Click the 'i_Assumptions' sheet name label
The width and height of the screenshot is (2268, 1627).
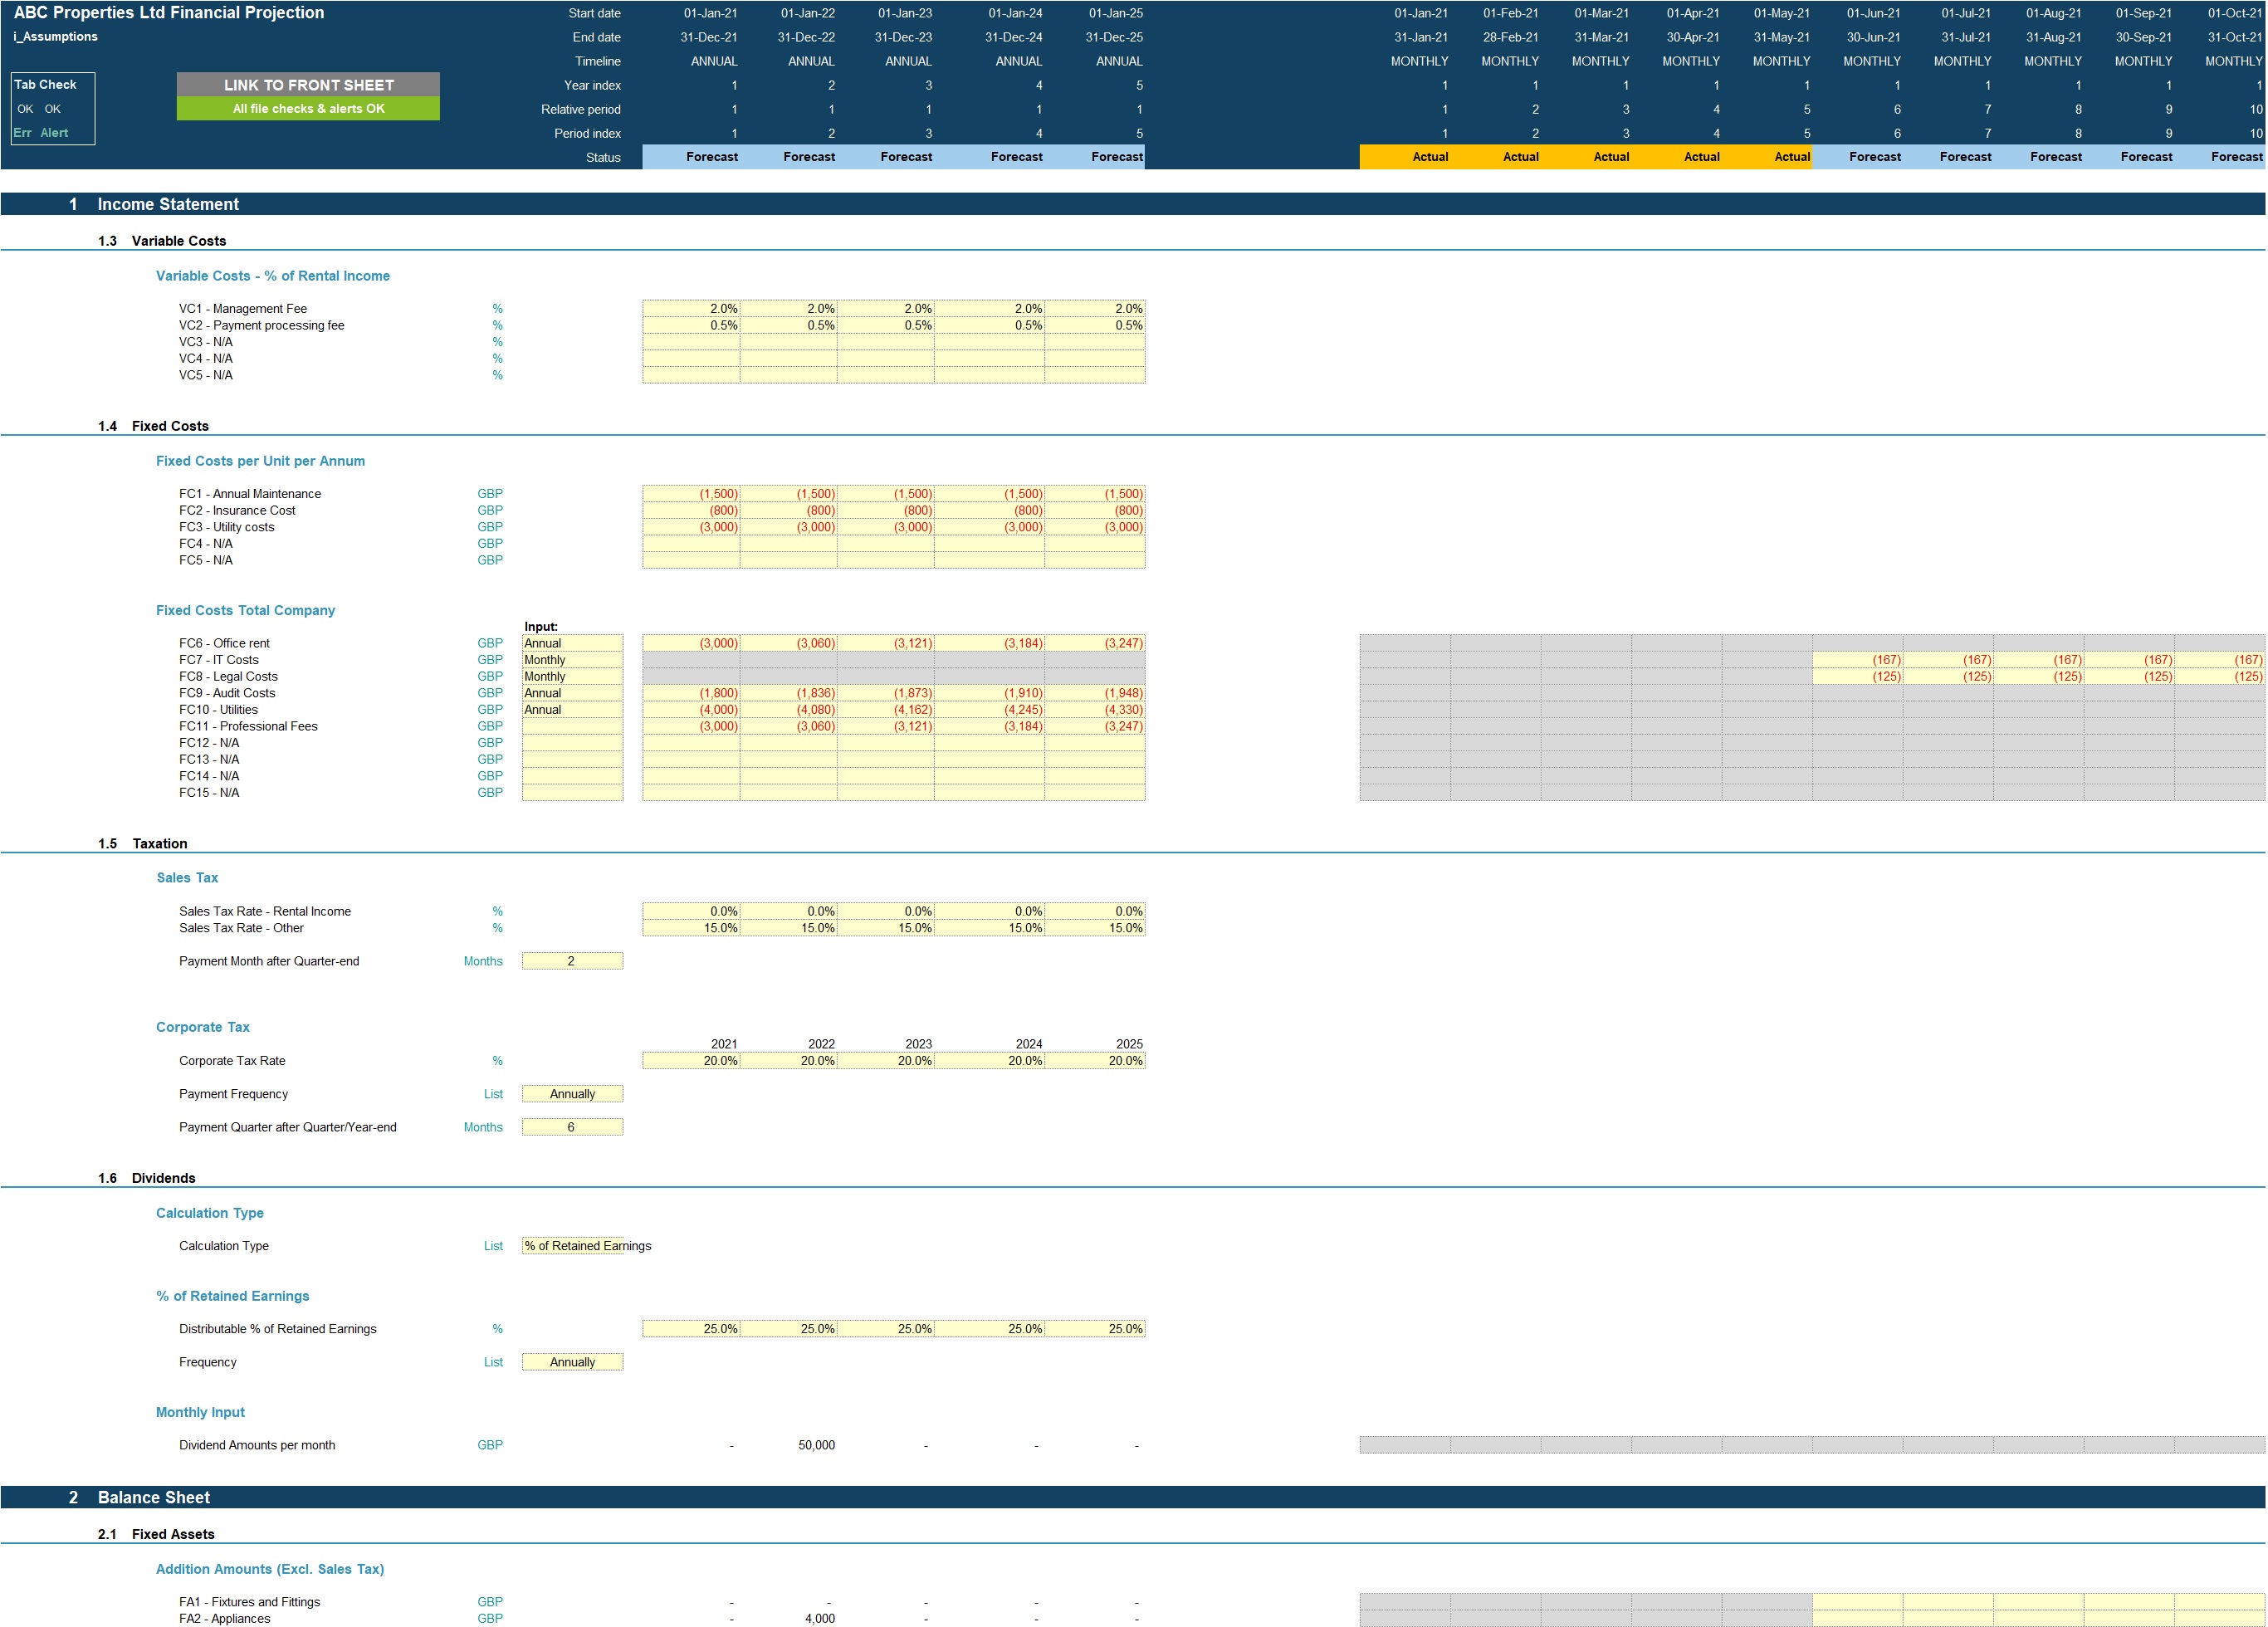55,37
